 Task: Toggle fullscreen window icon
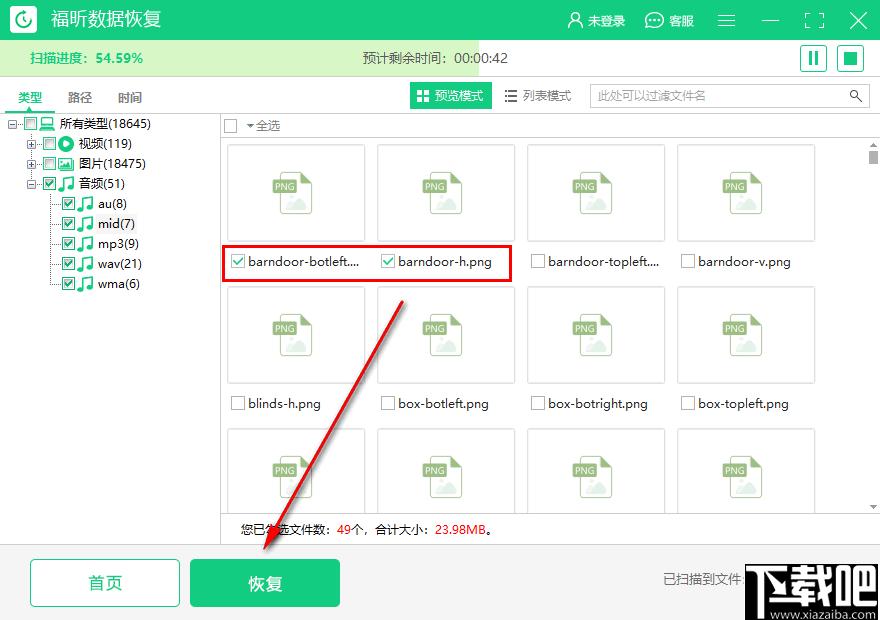click(814, 21)
